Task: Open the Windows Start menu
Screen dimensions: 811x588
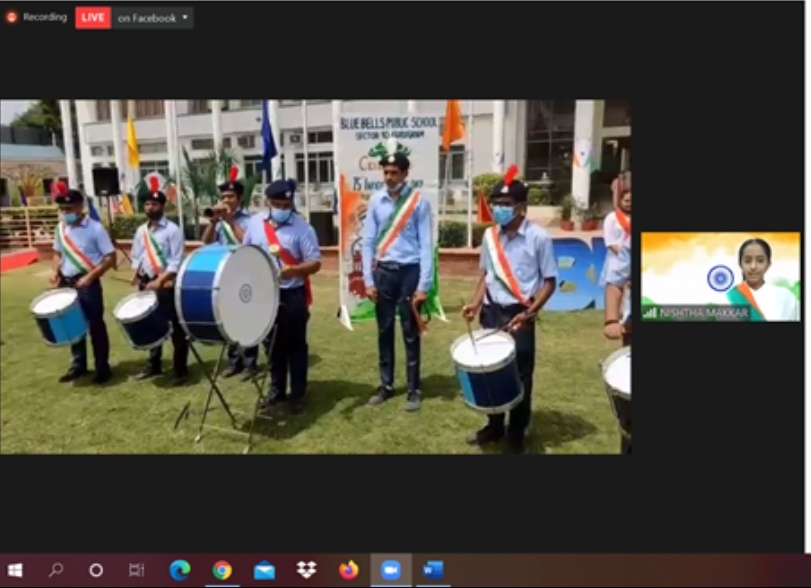Action: pyautogui.click(x=16, y=570)
